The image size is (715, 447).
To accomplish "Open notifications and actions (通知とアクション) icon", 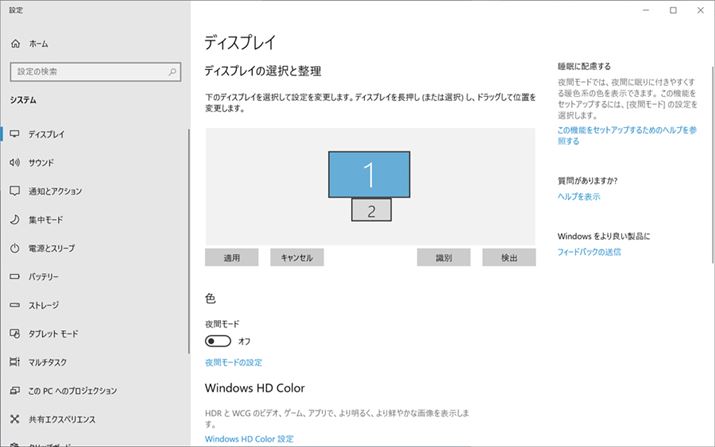I will point(16,191).
